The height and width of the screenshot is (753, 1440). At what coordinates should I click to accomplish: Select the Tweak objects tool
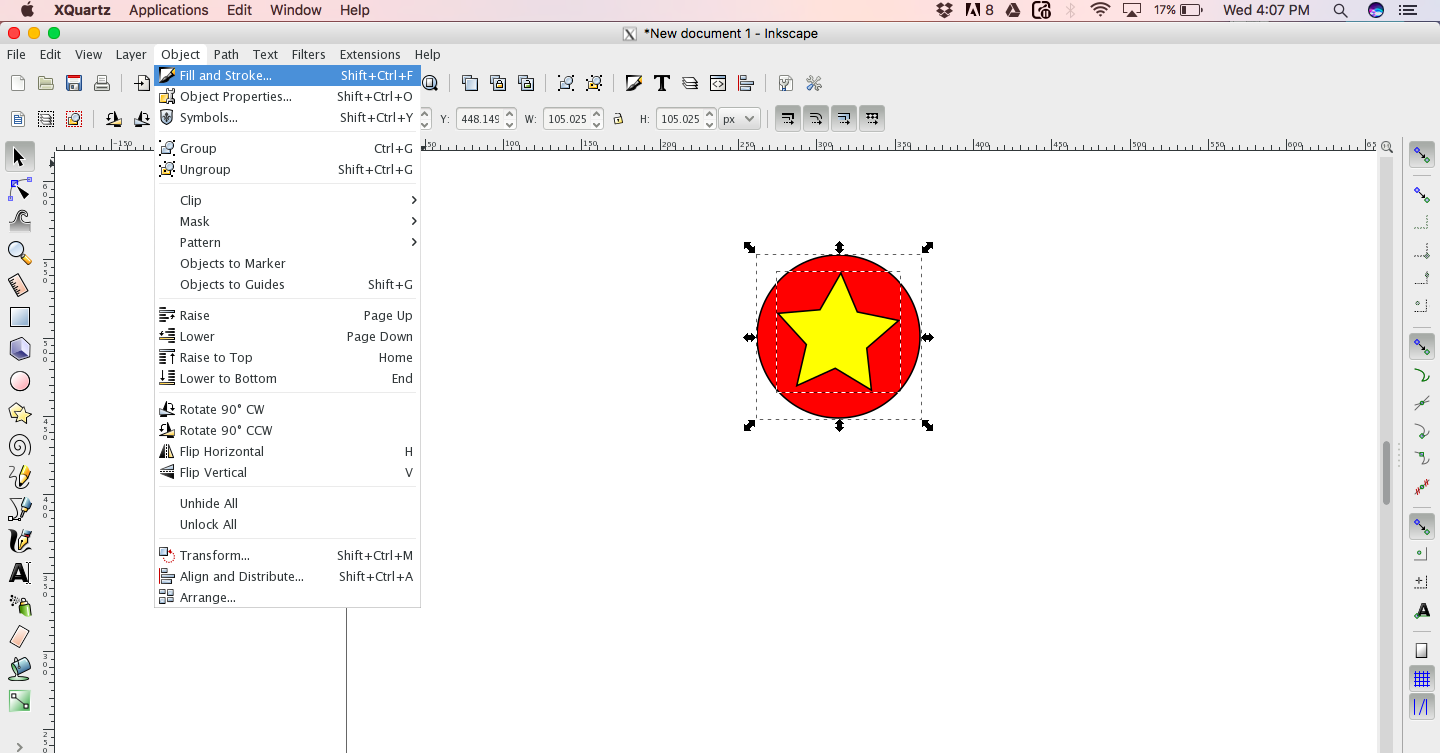coord(19,221)
